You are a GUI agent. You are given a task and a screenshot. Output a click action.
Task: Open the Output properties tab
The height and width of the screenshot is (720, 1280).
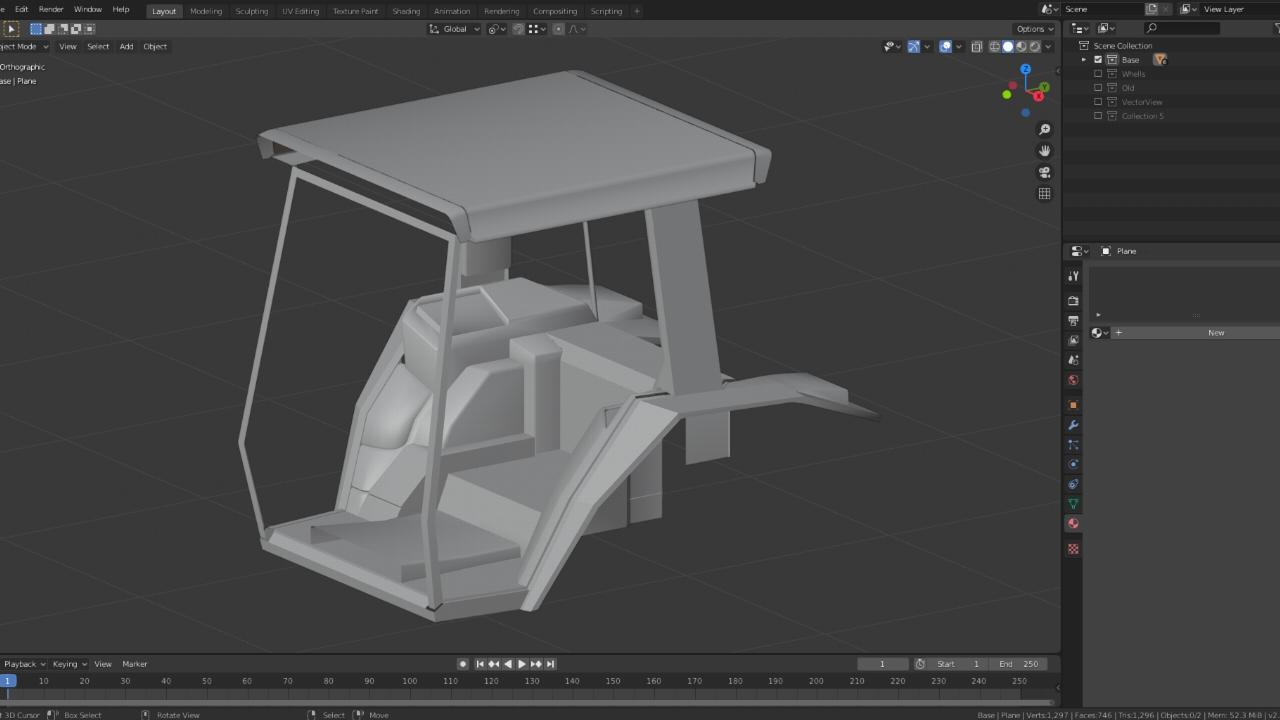tap(1073, 321)
